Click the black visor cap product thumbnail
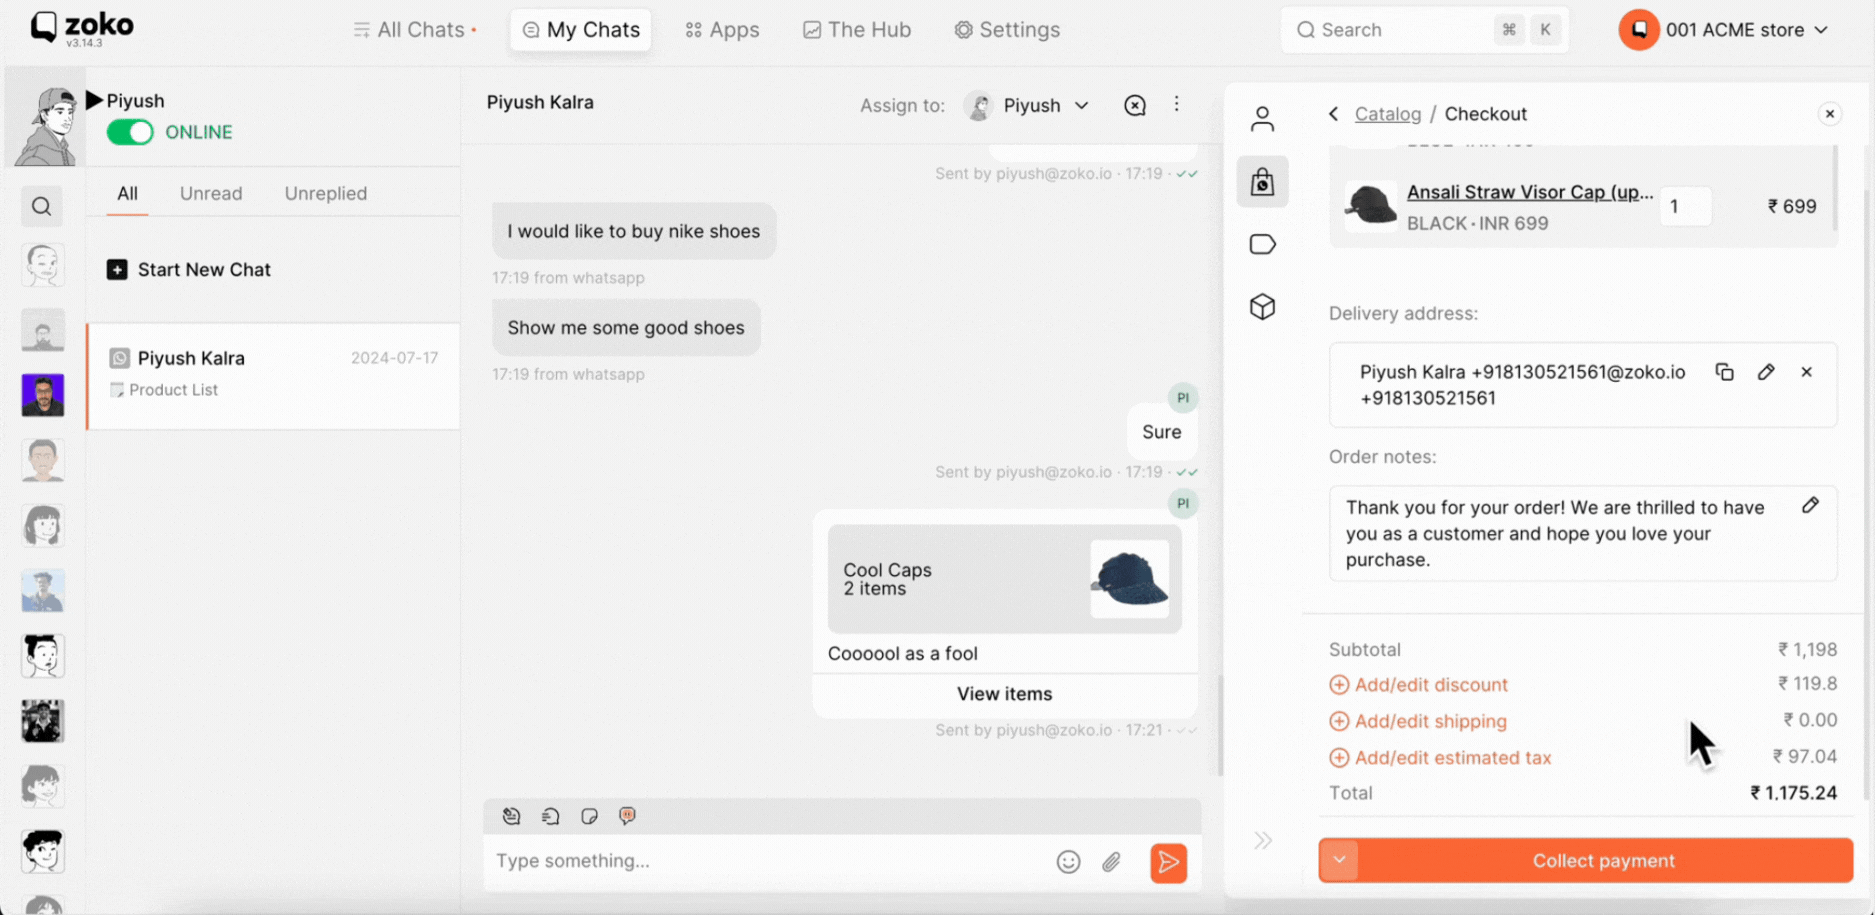The height and width of the screenshot is (915, 1875). [1370, 206]
